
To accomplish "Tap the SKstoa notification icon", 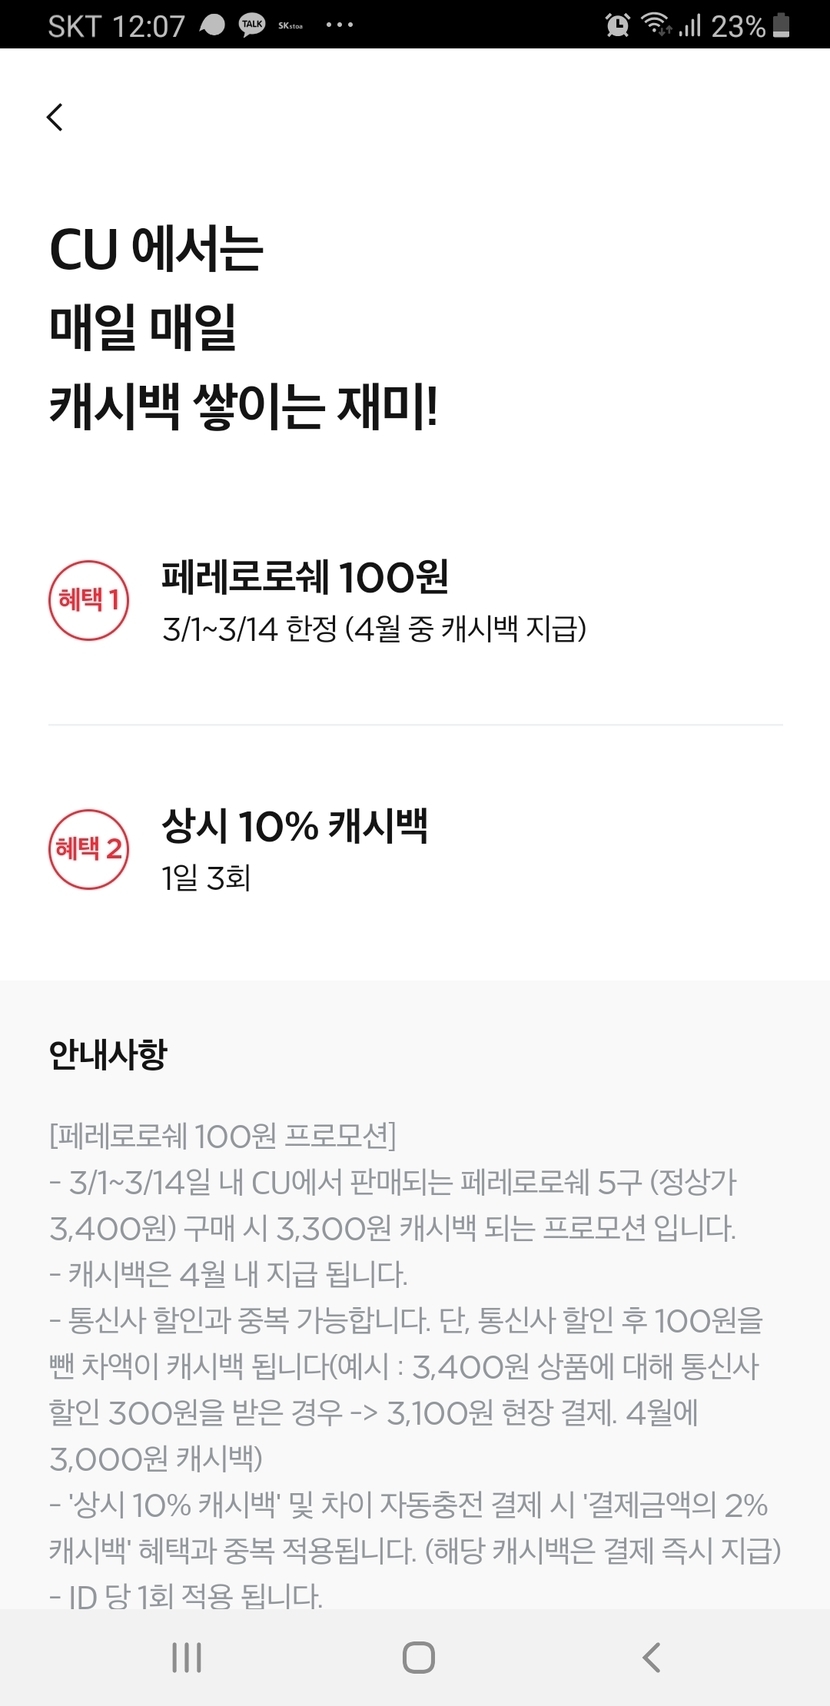I will pos(290,25).
